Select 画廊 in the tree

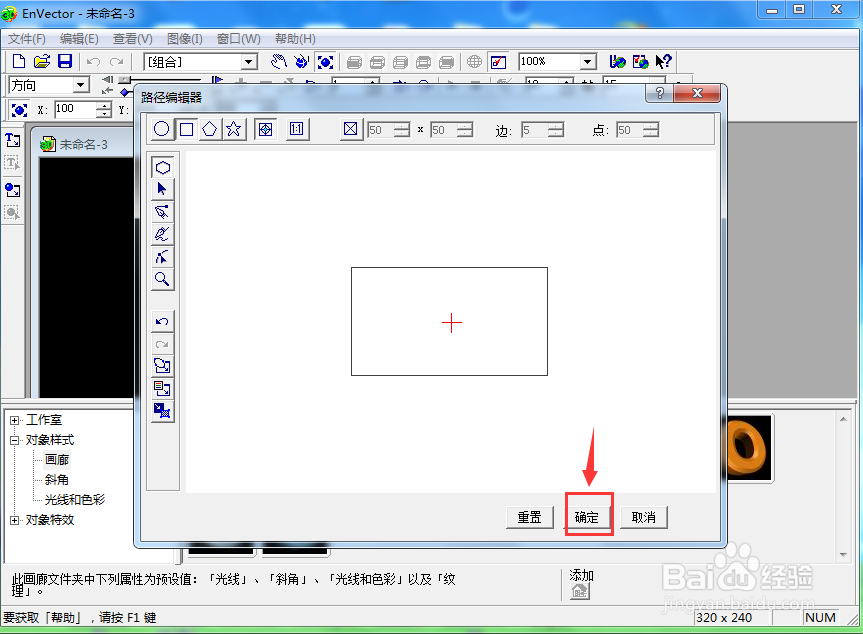tap(57, 460)
